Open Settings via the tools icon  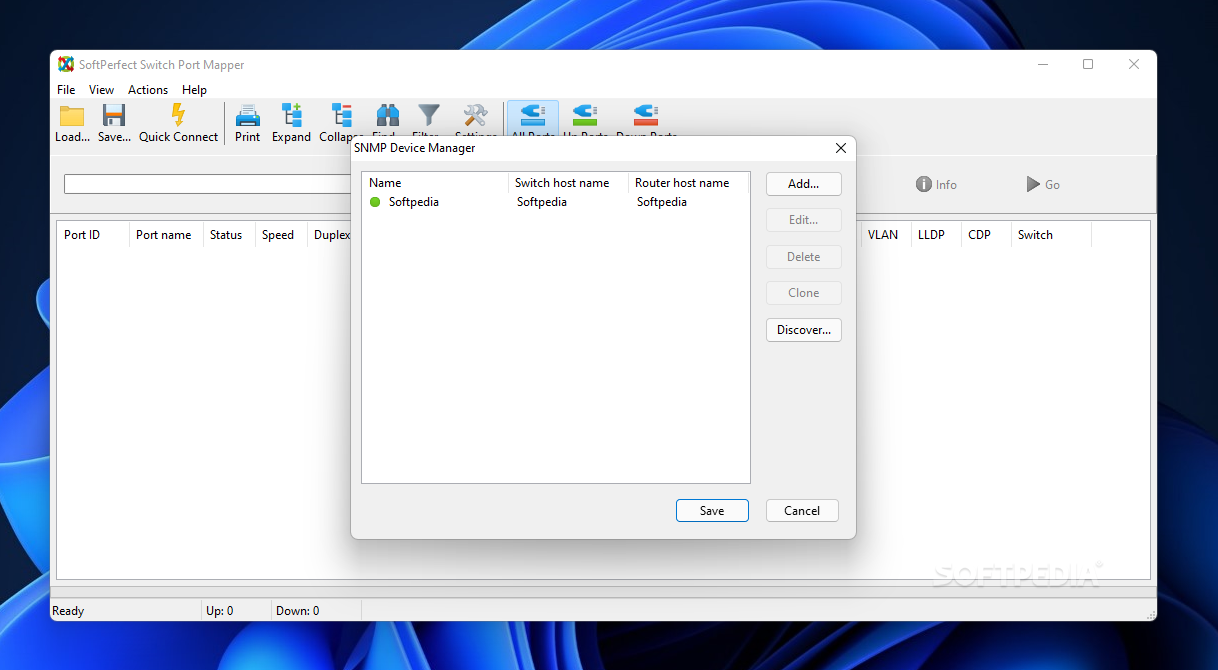point(475,115)
